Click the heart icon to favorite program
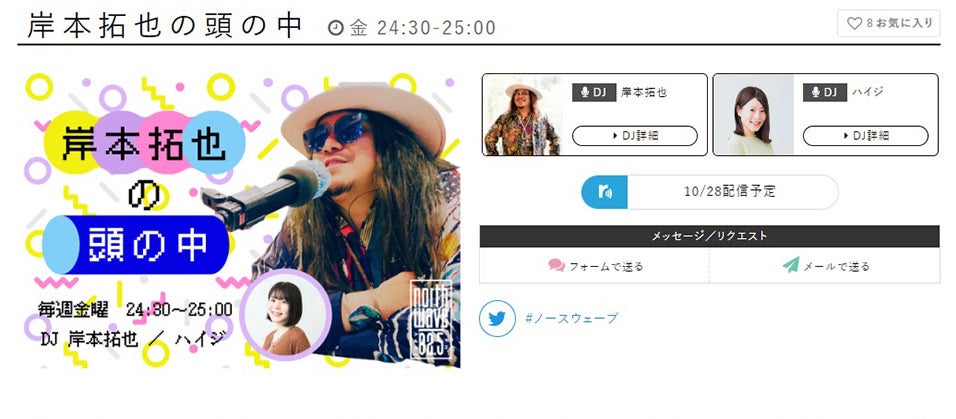Viewport: 956px width, 419px height. (x=854, y=23)
